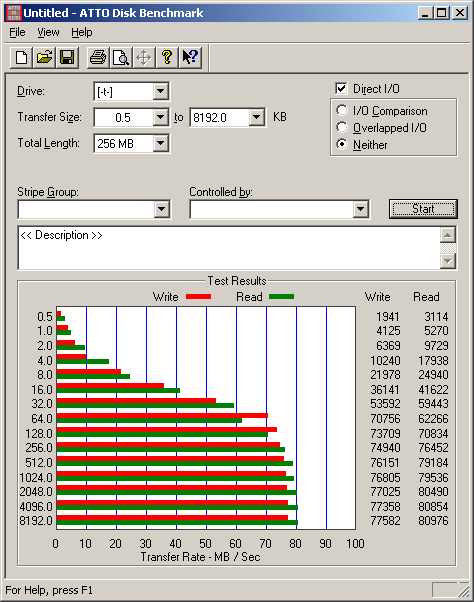Close the ATTO Disk Benchmark window
The width and height of the screenshot is (474, 602).
click(460, 13)
